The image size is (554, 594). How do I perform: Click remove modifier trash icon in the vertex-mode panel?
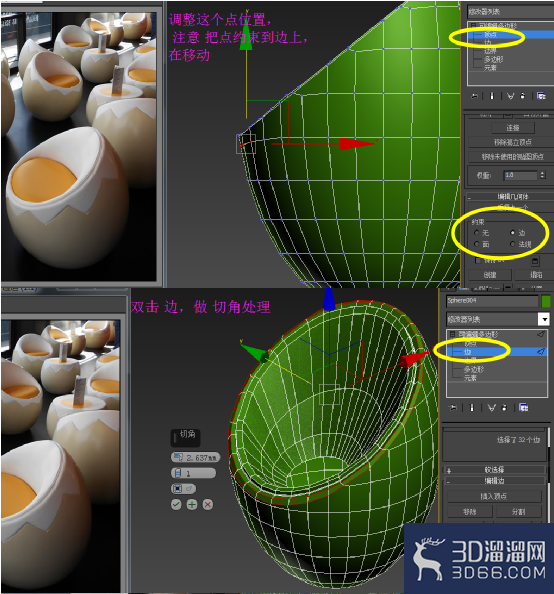[523, 96]
